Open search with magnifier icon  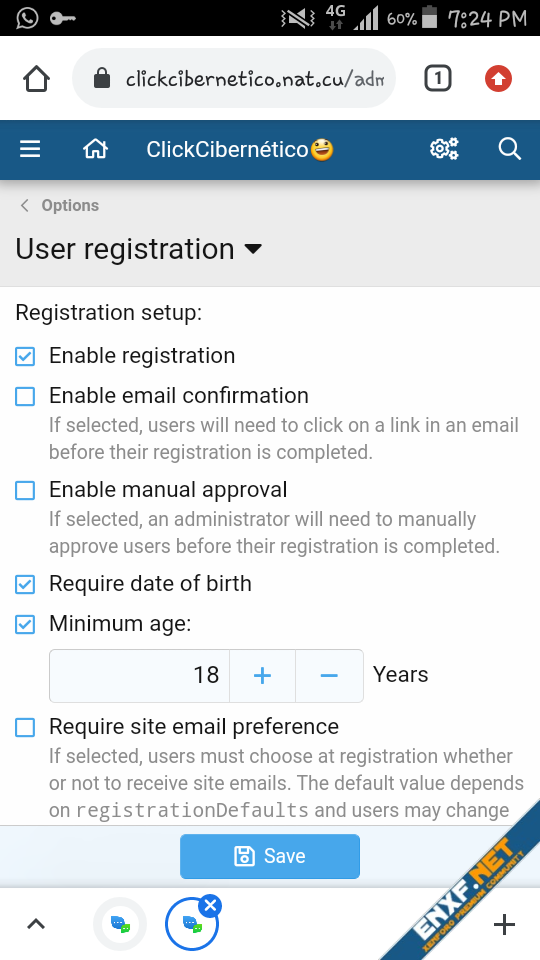[509, 149]
